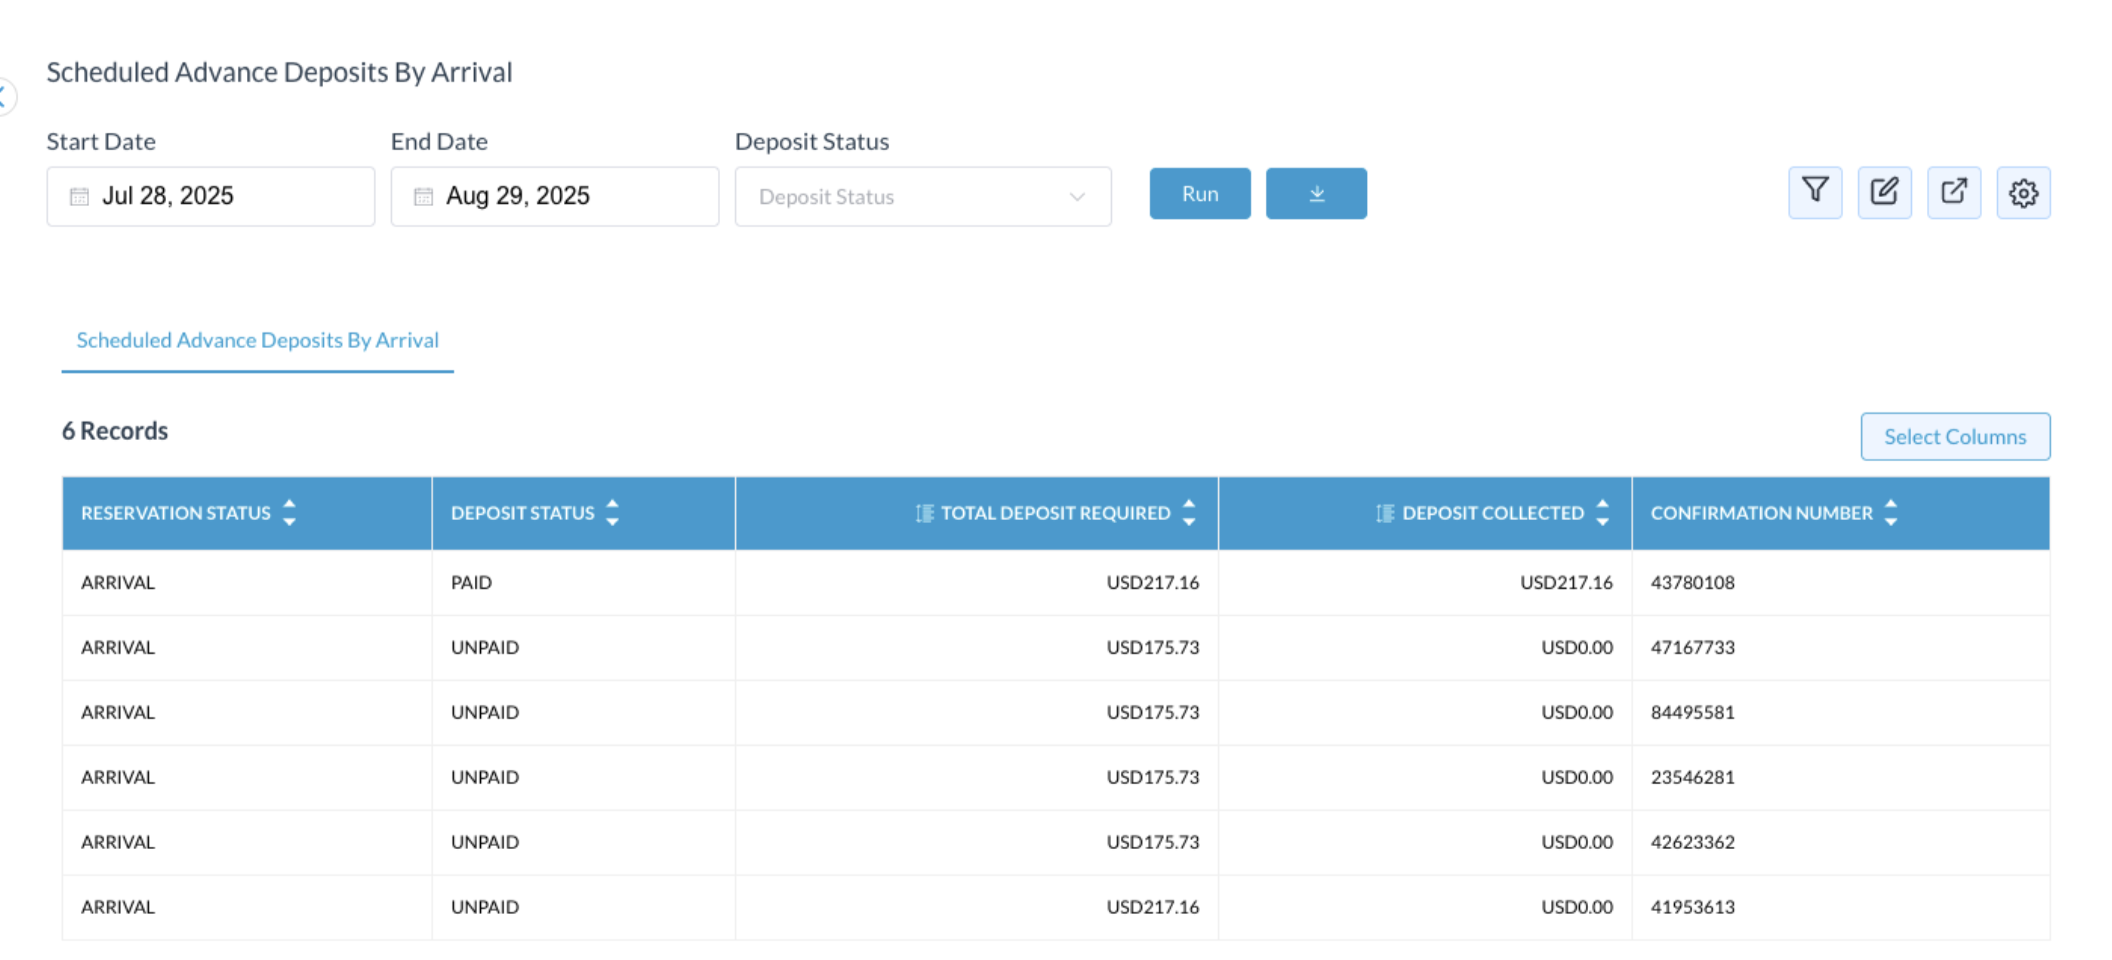Select Scheduled Advance Deposits By Arrival tab

click(257, 340)
